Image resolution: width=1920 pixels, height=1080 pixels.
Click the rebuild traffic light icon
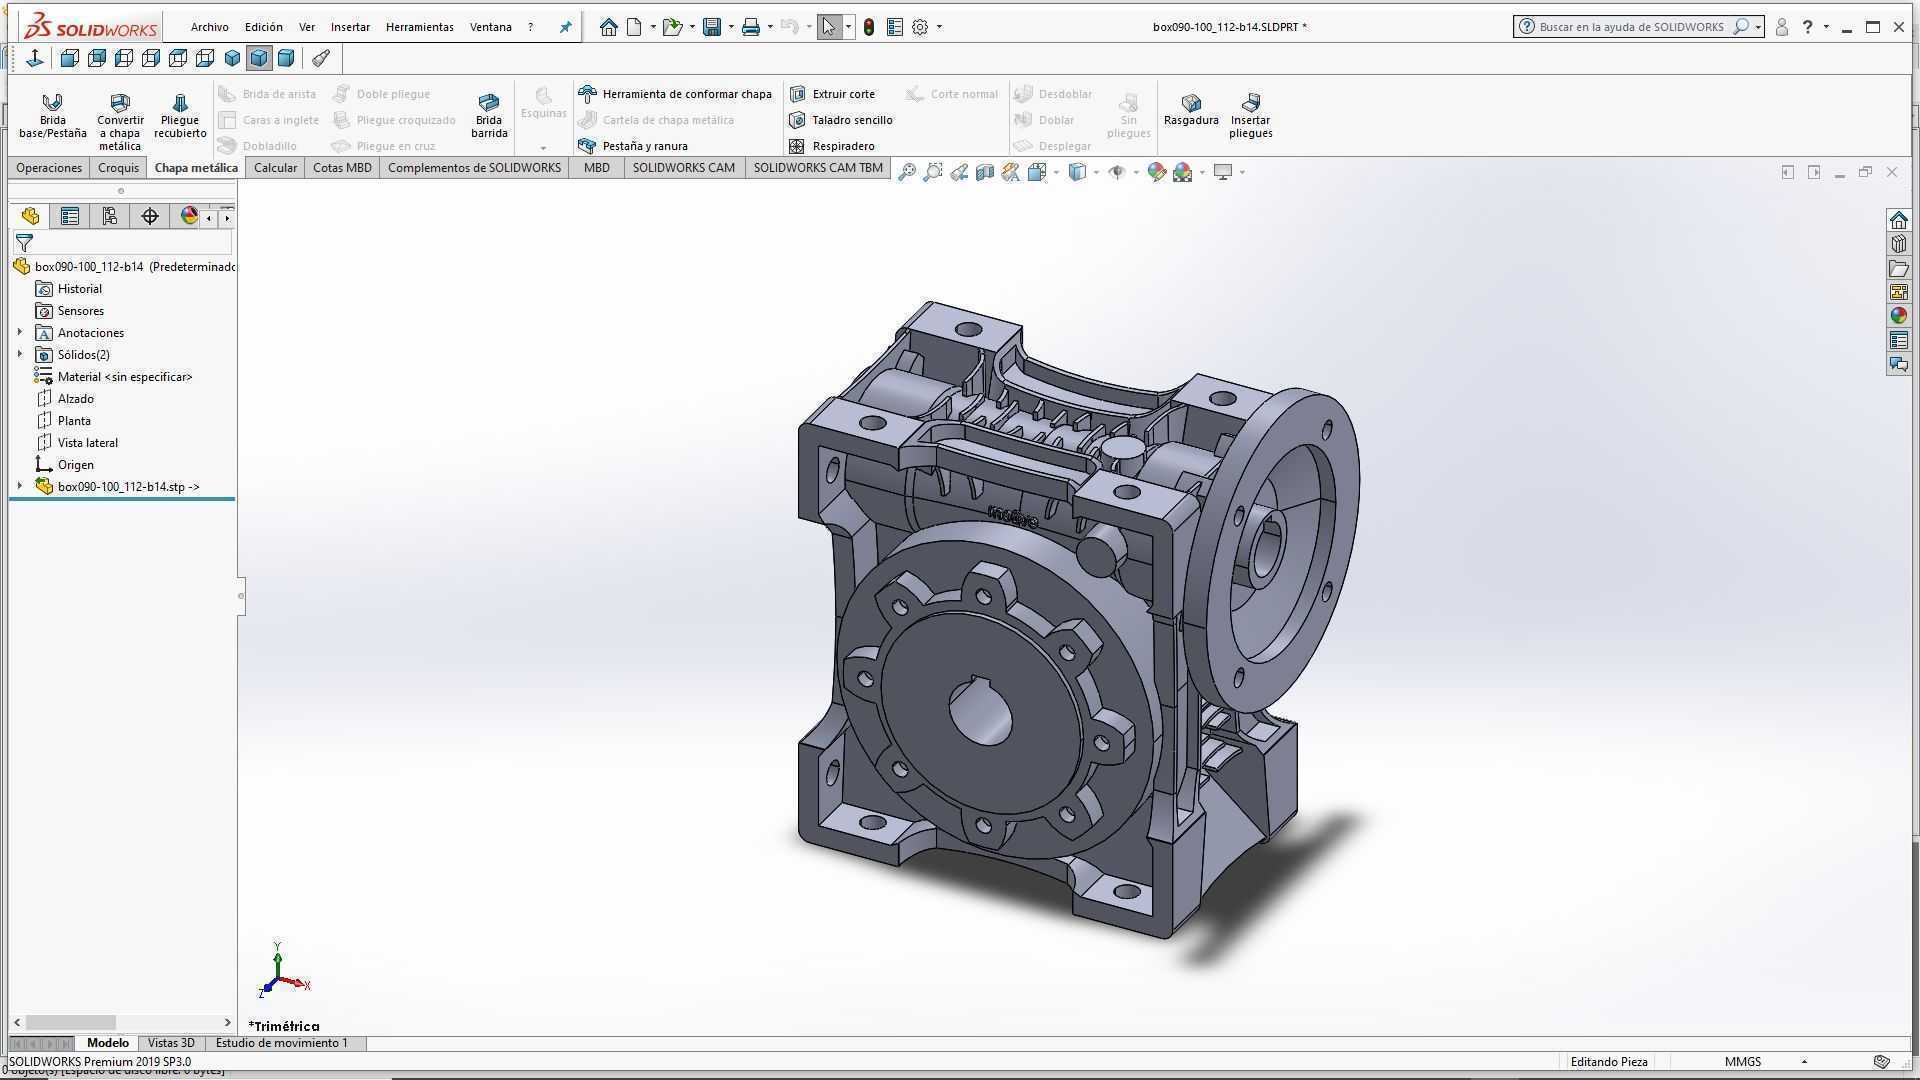pos(869,27)
